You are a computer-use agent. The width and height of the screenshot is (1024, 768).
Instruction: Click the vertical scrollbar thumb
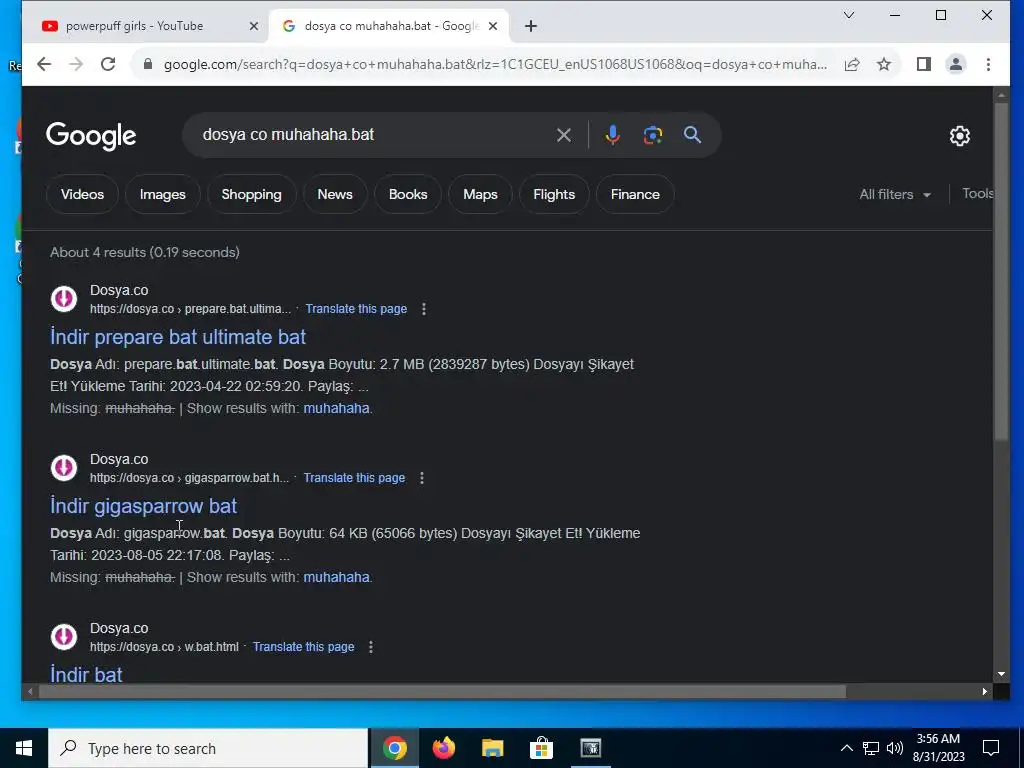click(1000, 272)
